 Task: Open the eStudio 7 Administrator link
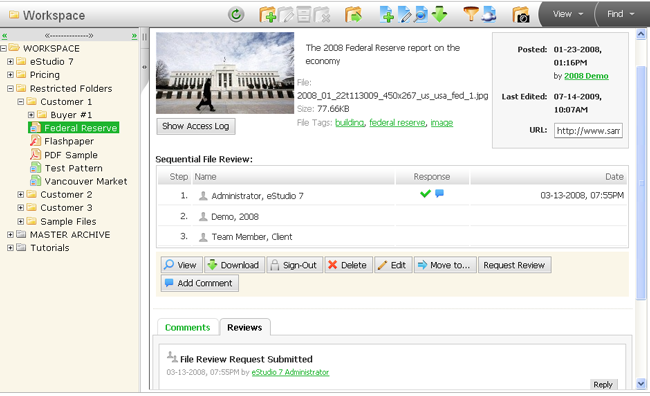[x=290, y=372]
